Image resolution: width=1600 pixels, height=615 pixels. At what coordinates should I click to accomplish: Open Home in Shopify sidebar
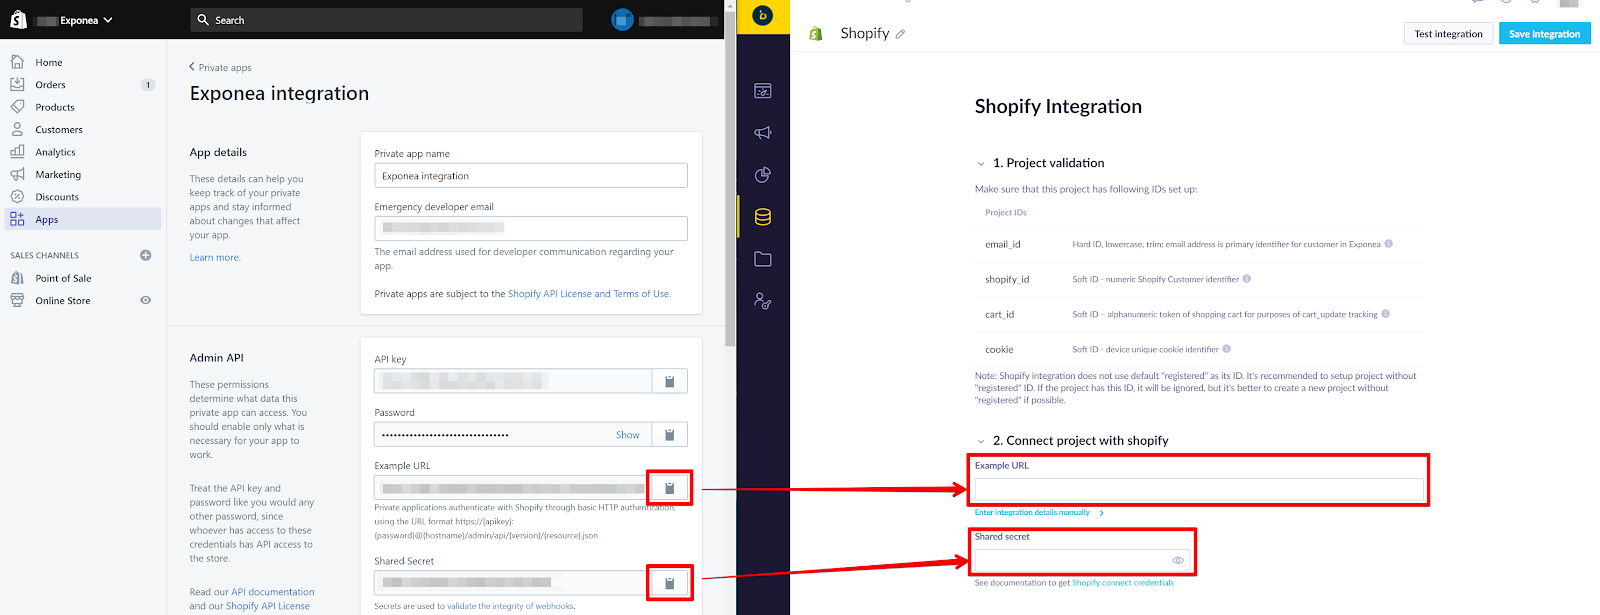tap(48, 62)
